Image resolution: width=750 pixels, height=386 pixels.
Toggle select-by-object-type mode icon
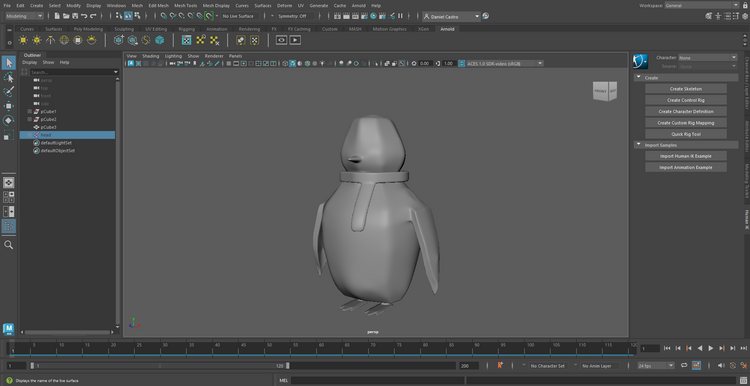coord(128,16)
